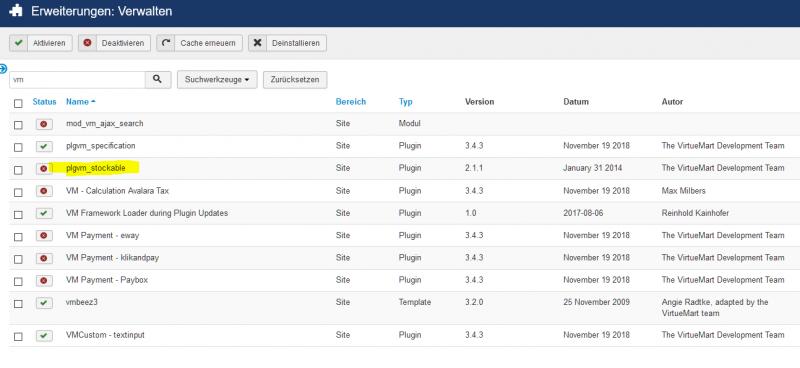Click the plgvm_specification name text

pos(101,146)
